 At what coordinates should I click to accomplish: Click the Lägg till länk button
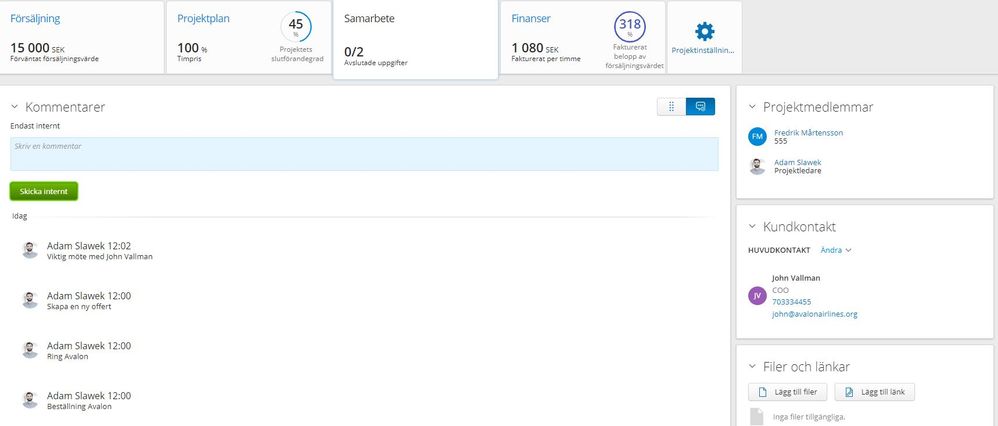tap(875, 392)
